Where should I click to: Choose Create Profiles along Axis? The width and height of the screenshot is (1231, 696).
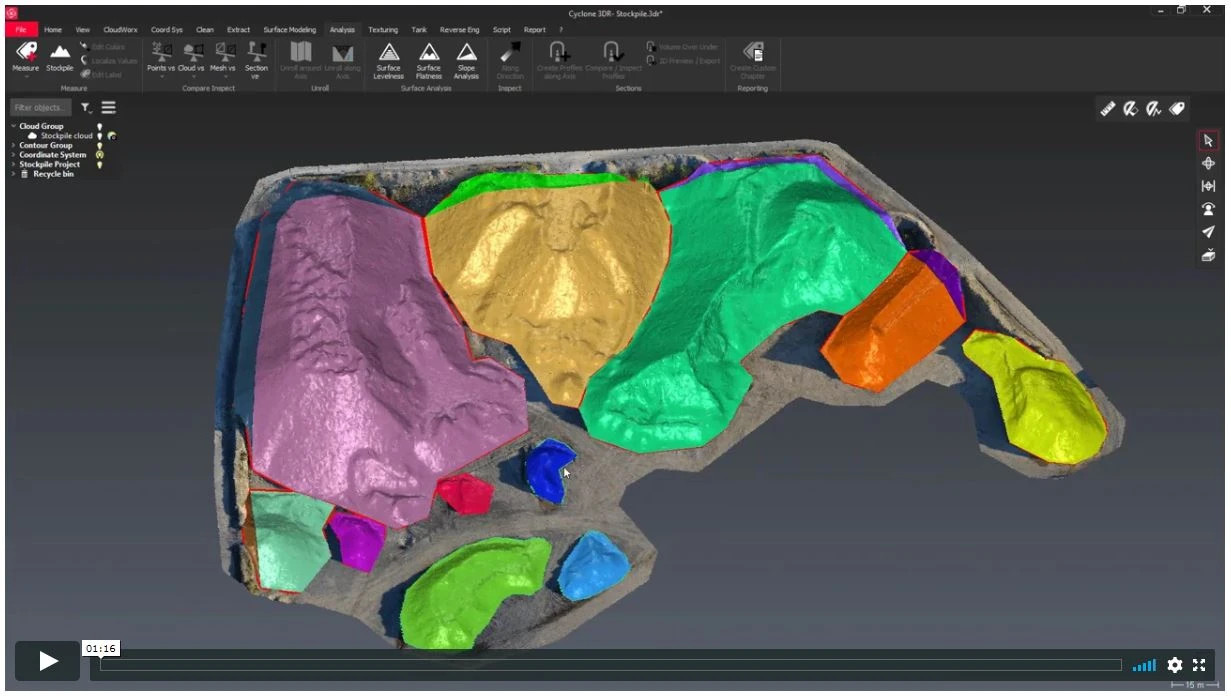point(559,60)
